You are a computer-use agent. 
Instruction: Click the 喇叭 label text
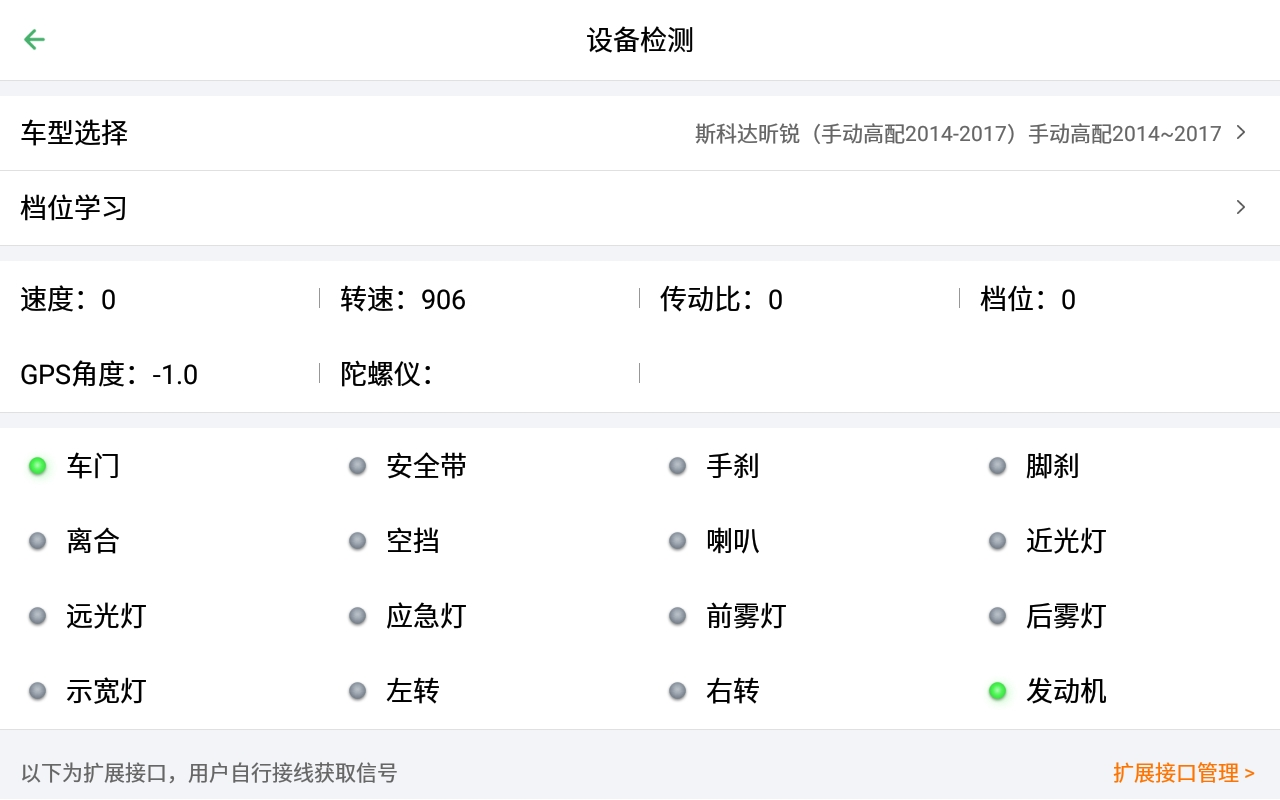(733, 541)
